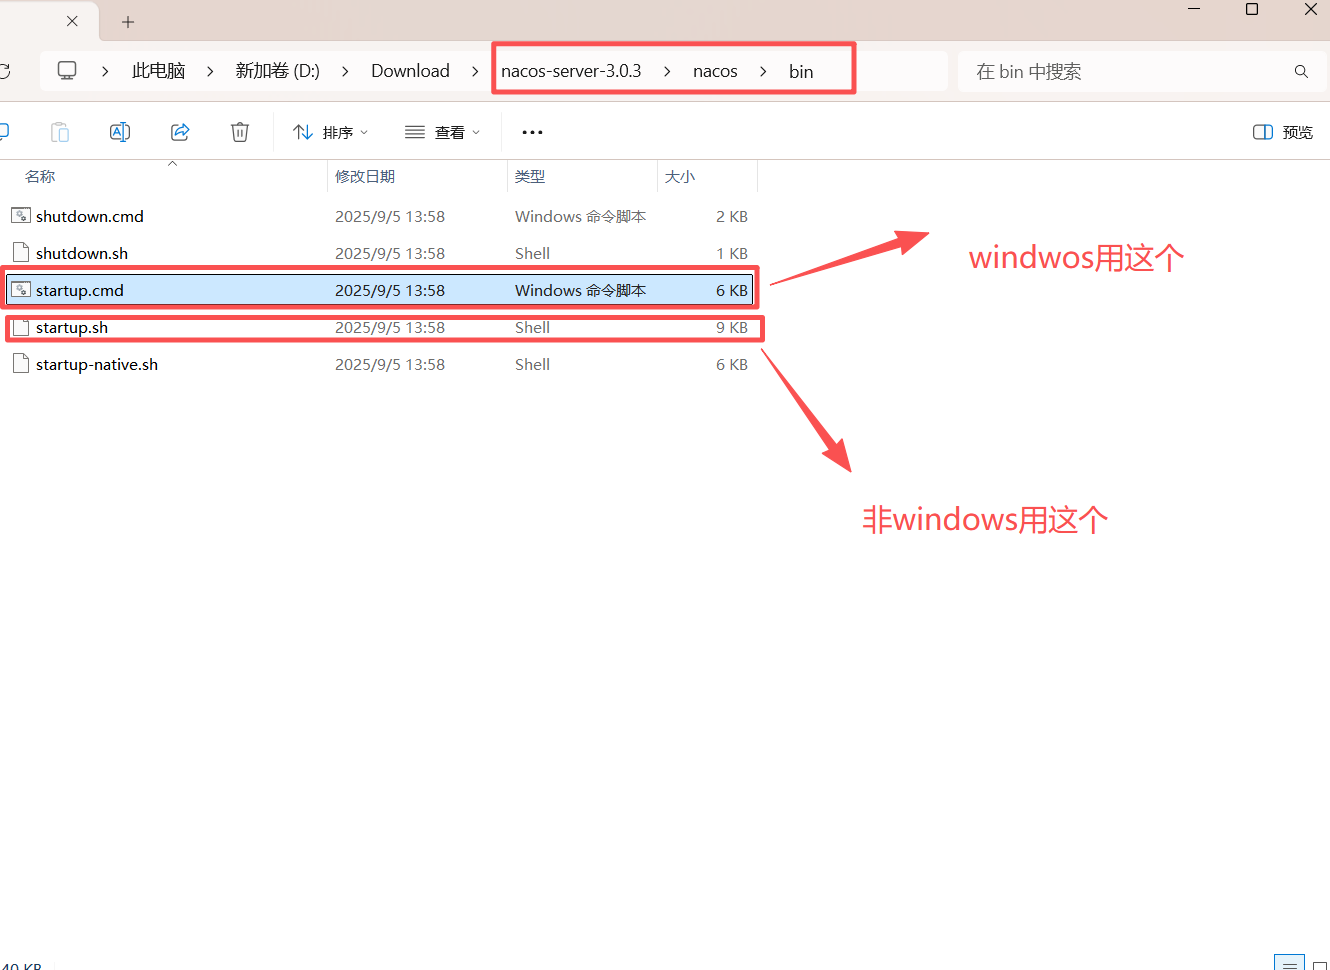Click the modified date of shutdown.sh
Image resolution: width=1330 pixels, height=970 pixels.
(x=390, y=253)
